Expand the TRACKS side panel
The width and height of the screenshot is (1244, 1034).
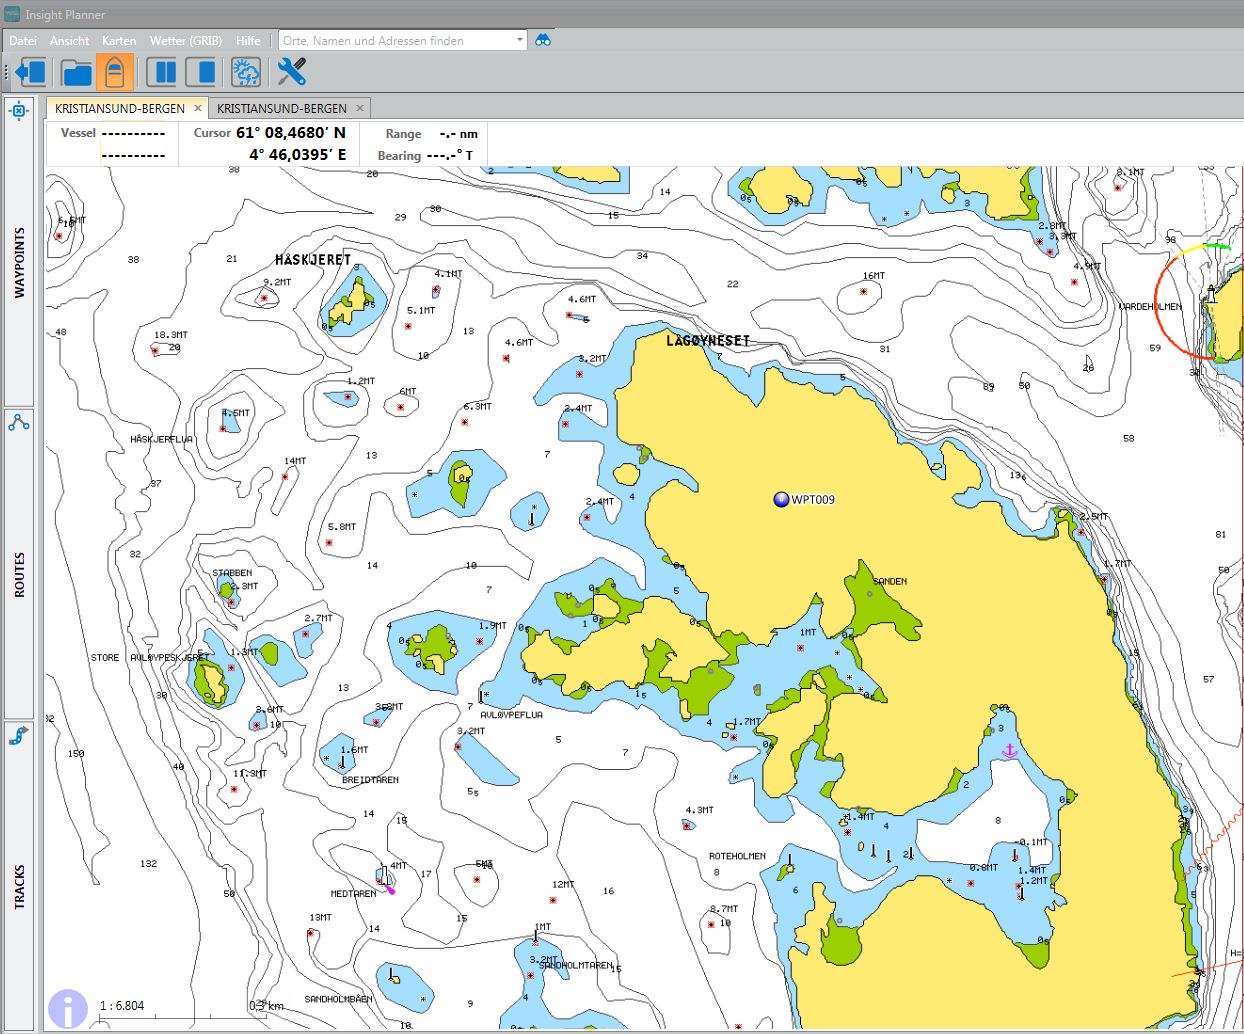pos(19,886)
